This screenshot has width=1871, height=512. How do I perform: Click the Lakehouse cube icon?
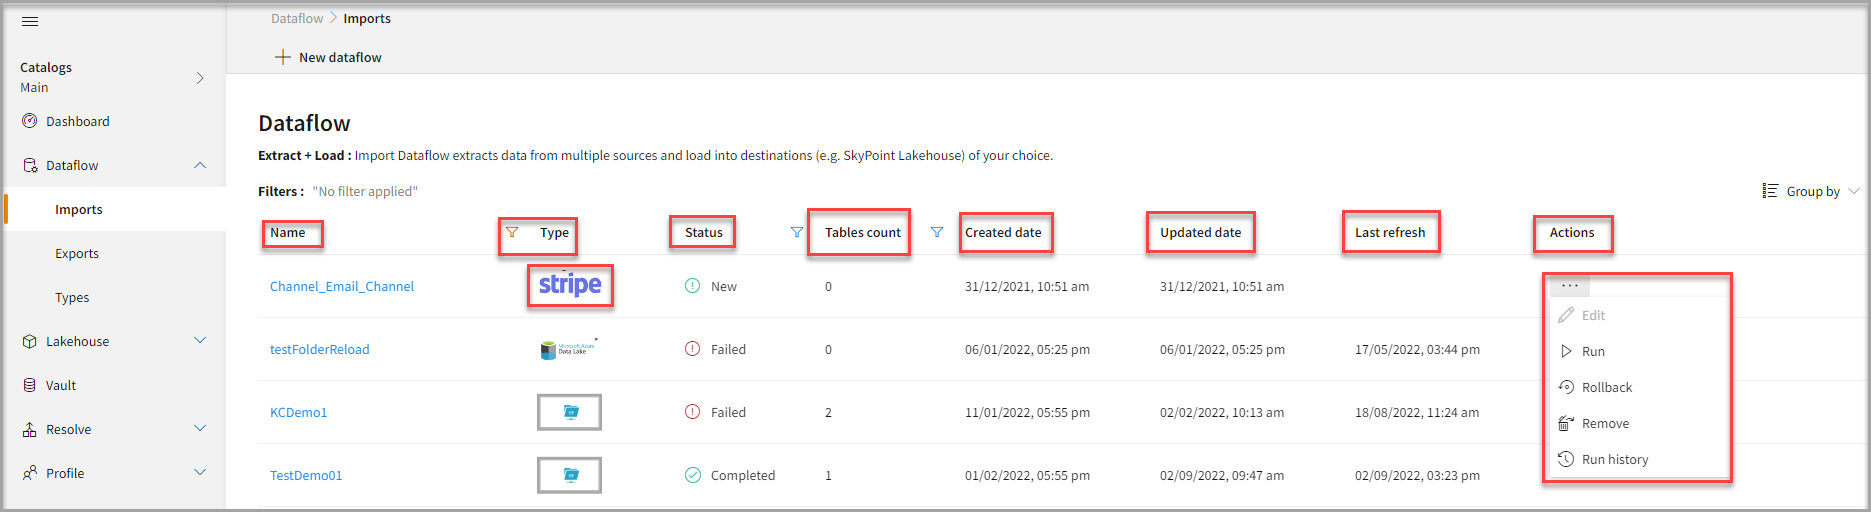point(30,341)
